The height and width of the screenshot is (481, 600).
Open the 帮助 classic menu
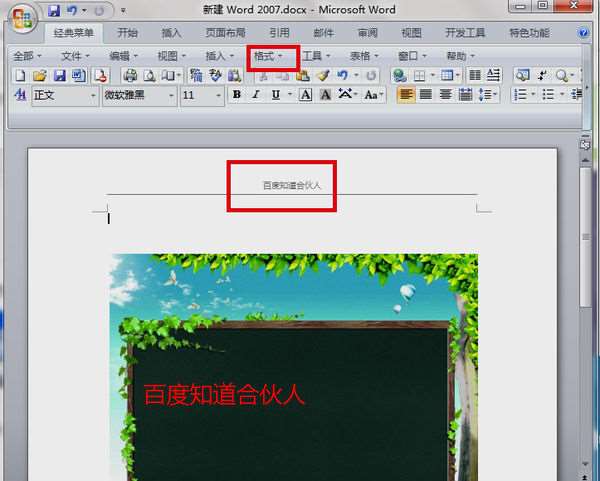coord(461,56)
